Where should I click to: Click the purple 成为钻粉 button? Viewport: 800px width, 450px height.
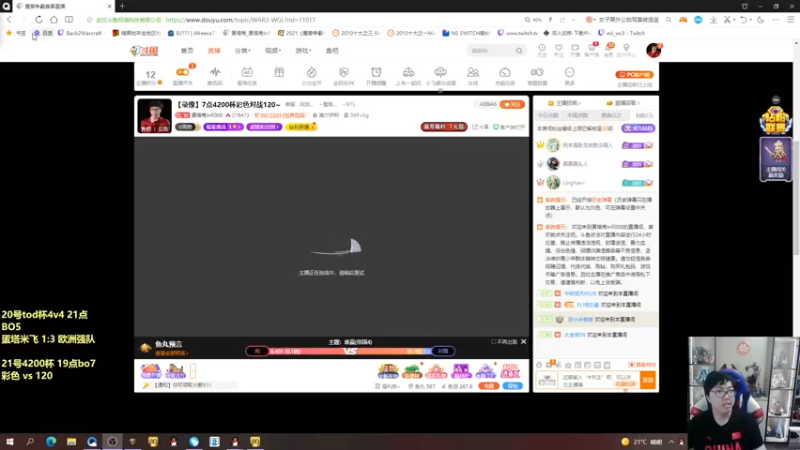(638, 129)
